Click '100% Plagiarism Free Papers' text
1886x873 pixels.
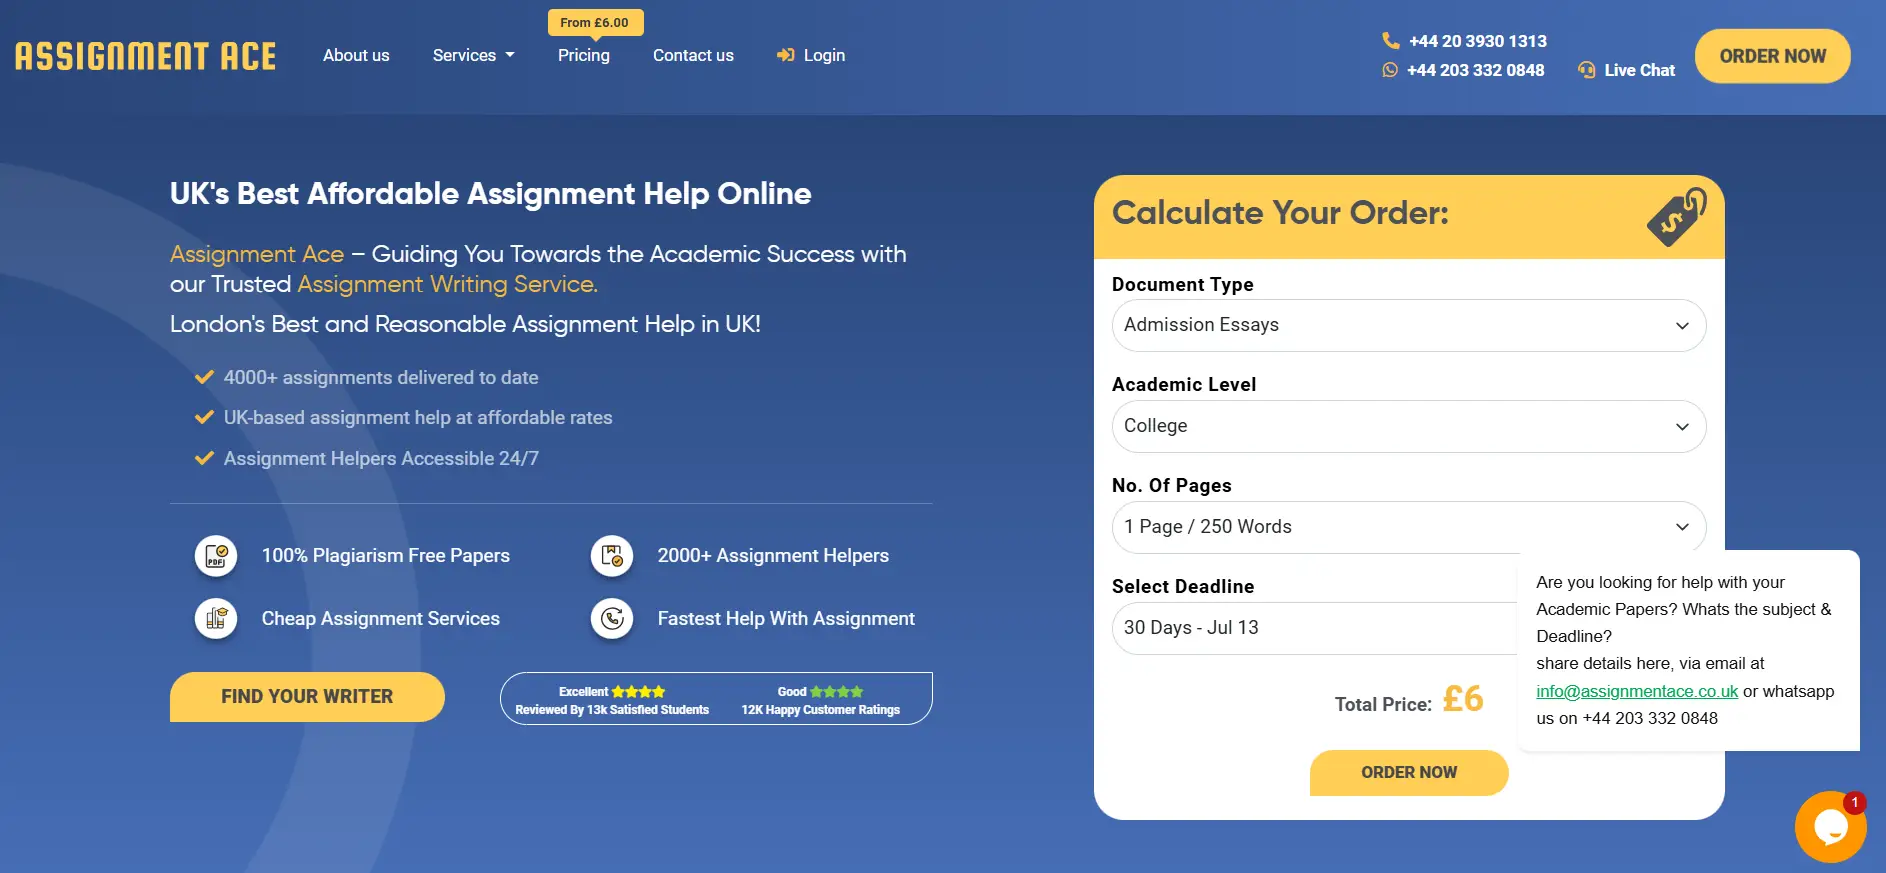[x=386, y=556]
